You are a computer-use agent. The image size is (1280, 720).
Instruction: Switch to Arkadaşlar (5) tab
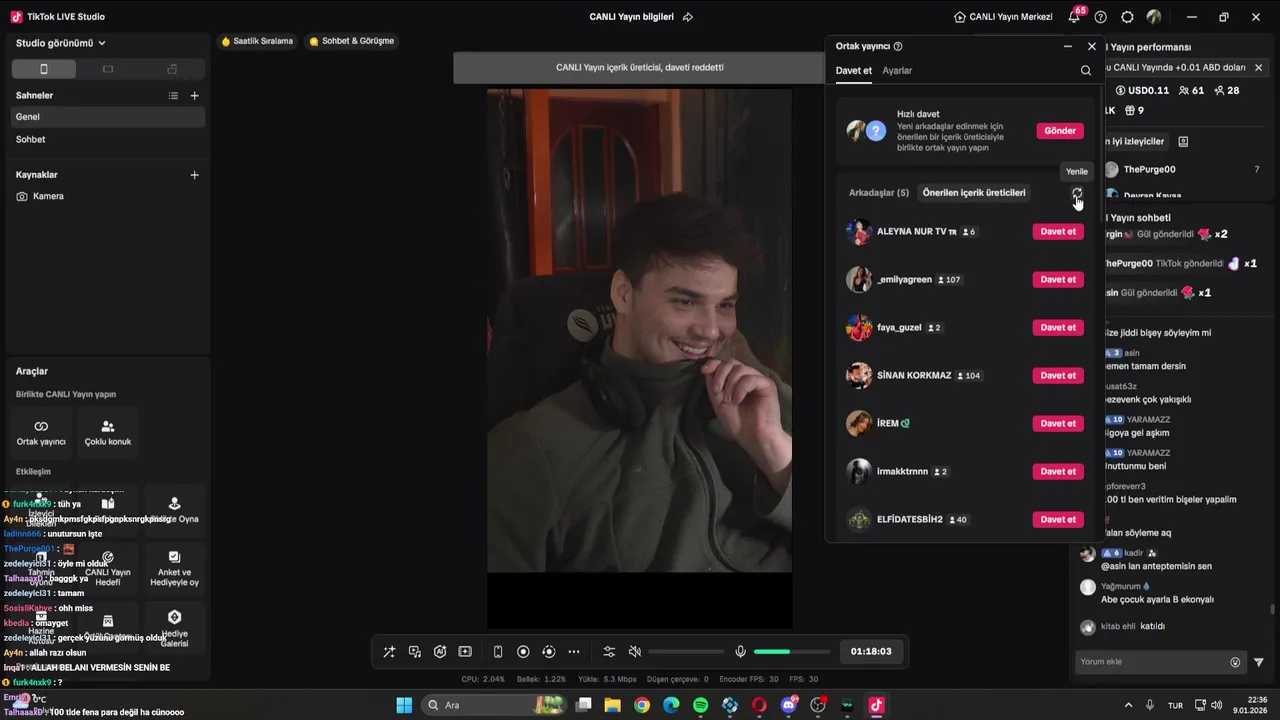[x=879, y=193]
